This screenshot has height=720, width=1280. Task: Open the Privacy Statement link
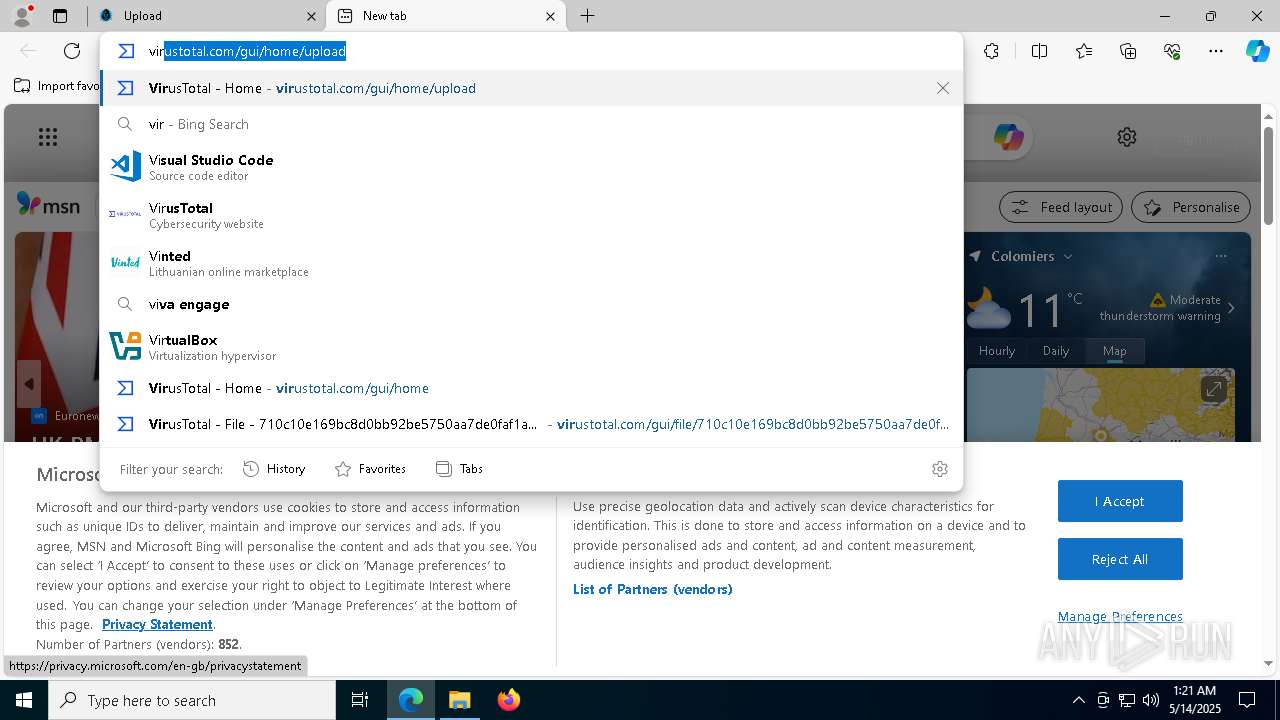[x=157, y=624]
